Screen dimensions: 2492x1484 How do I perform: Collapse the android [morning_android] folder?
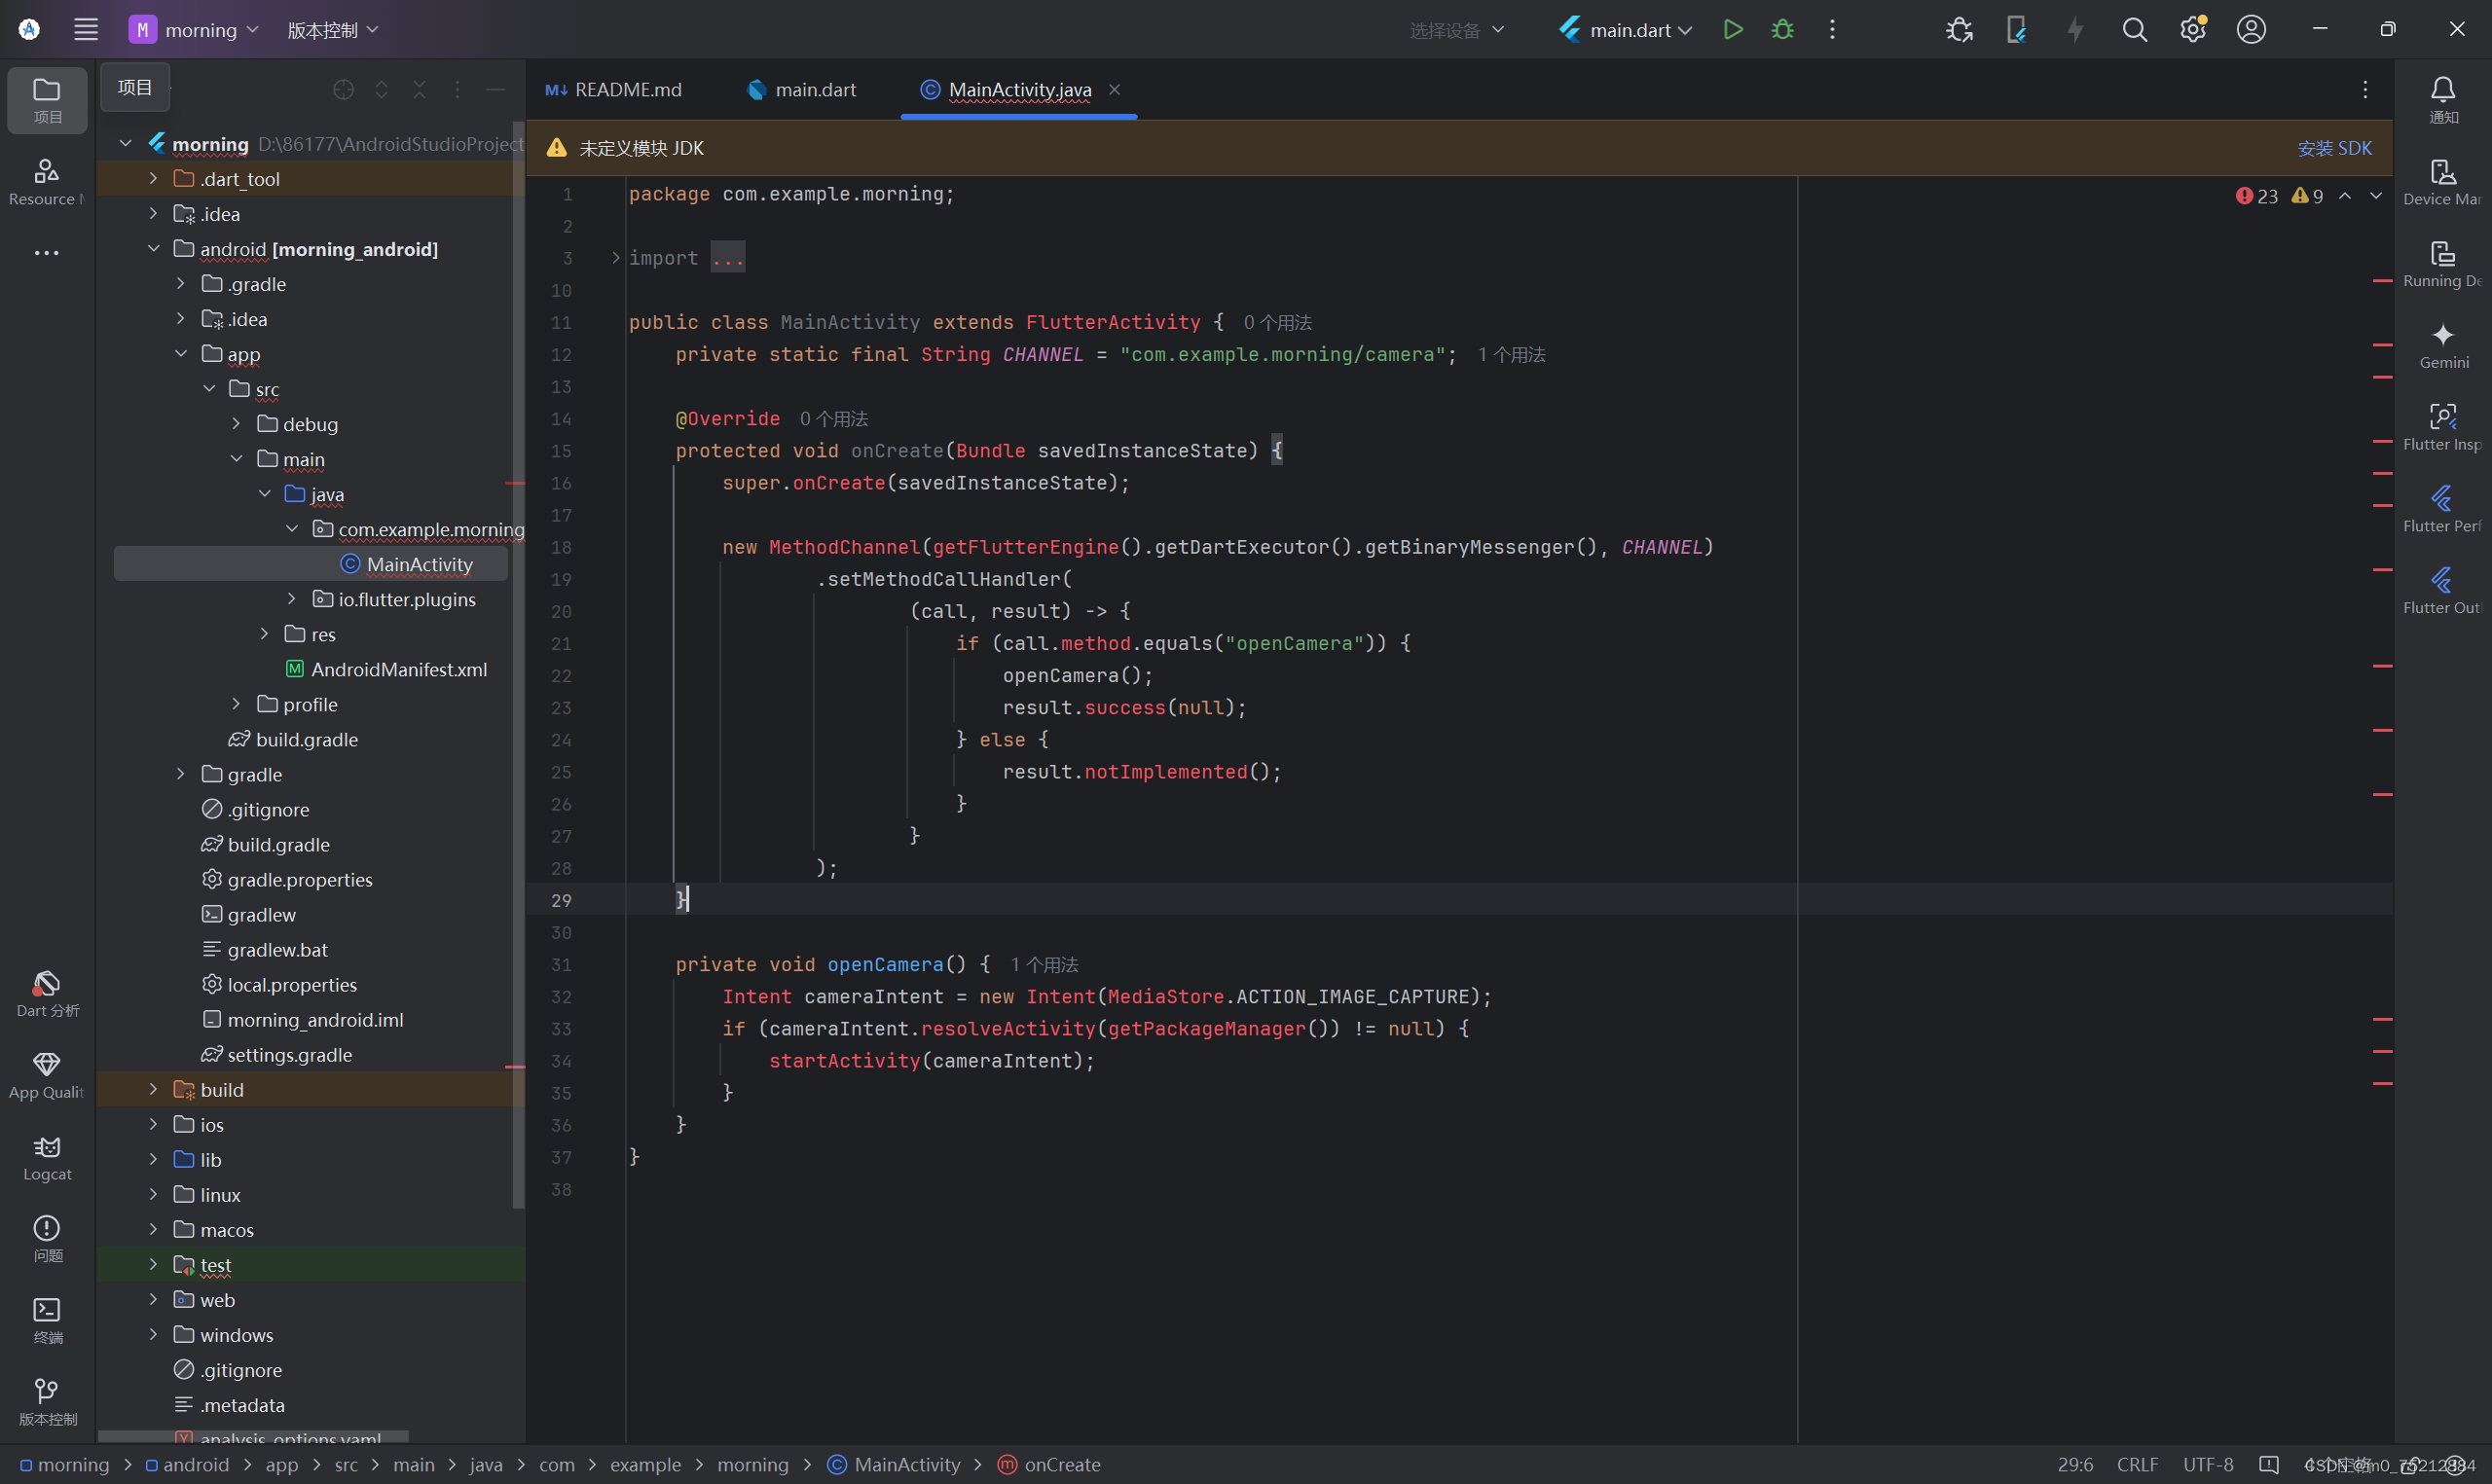click(153, 248)
